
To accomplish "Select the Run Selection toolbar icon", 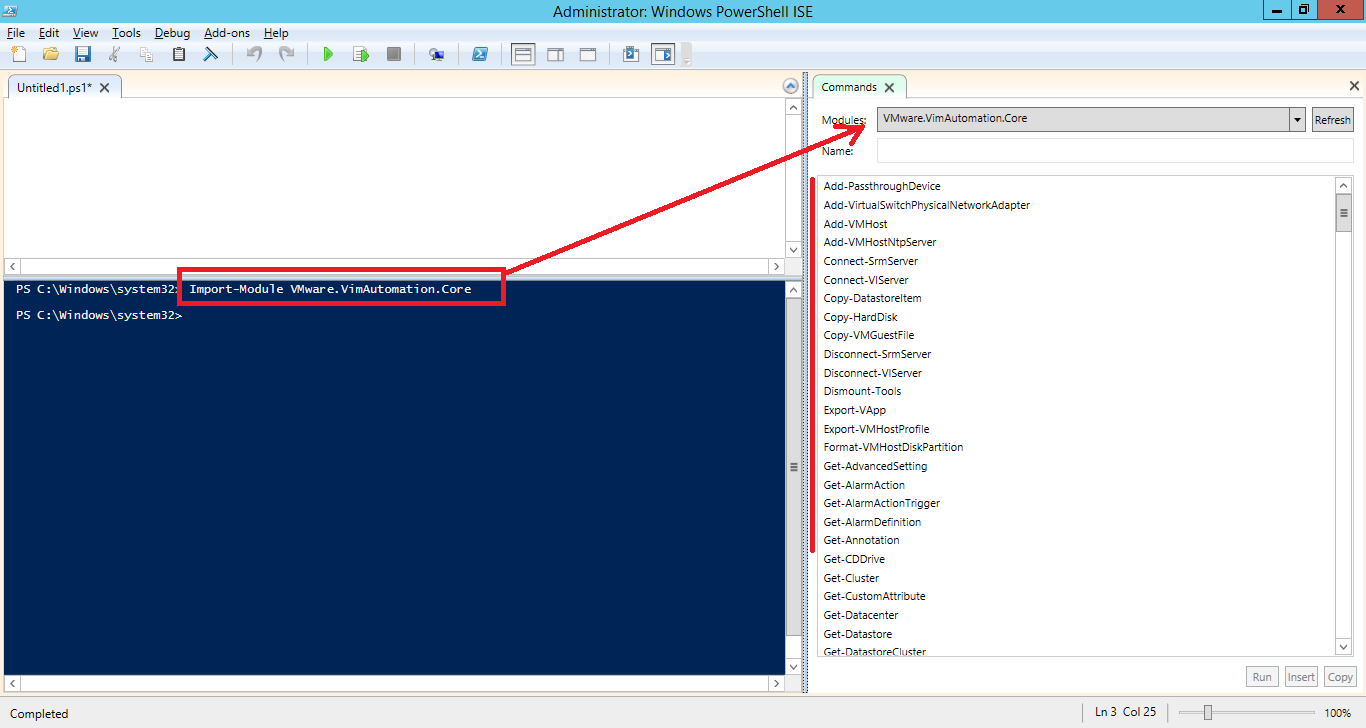I will pos(361,54).
